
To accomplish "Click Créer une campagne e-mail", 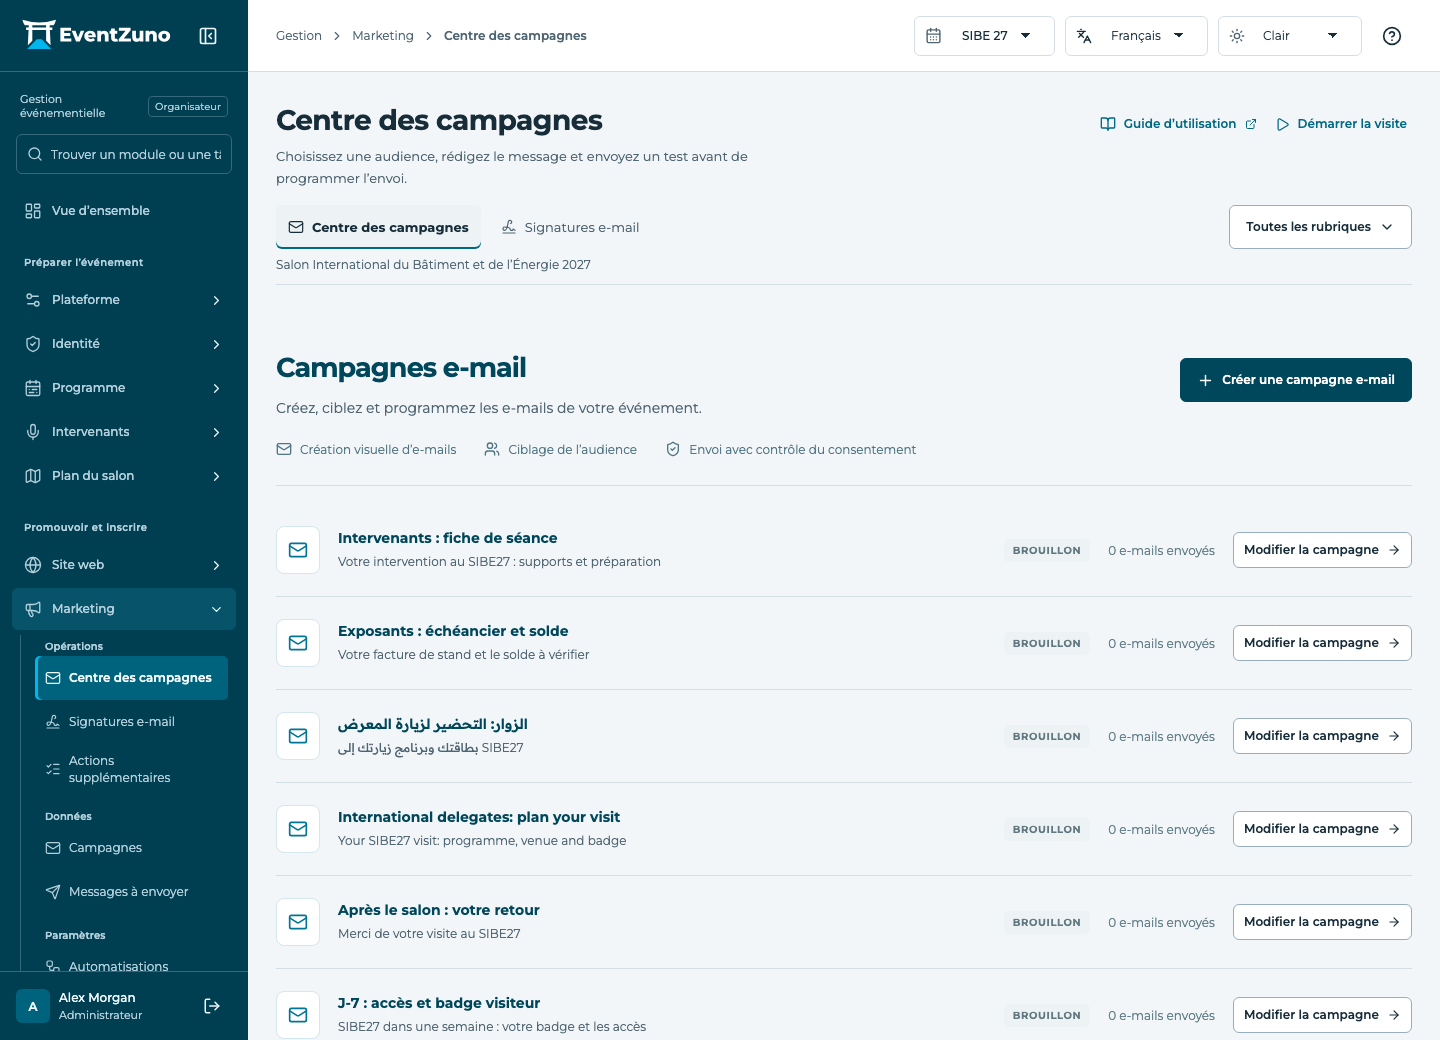I will click(1296, 380).
